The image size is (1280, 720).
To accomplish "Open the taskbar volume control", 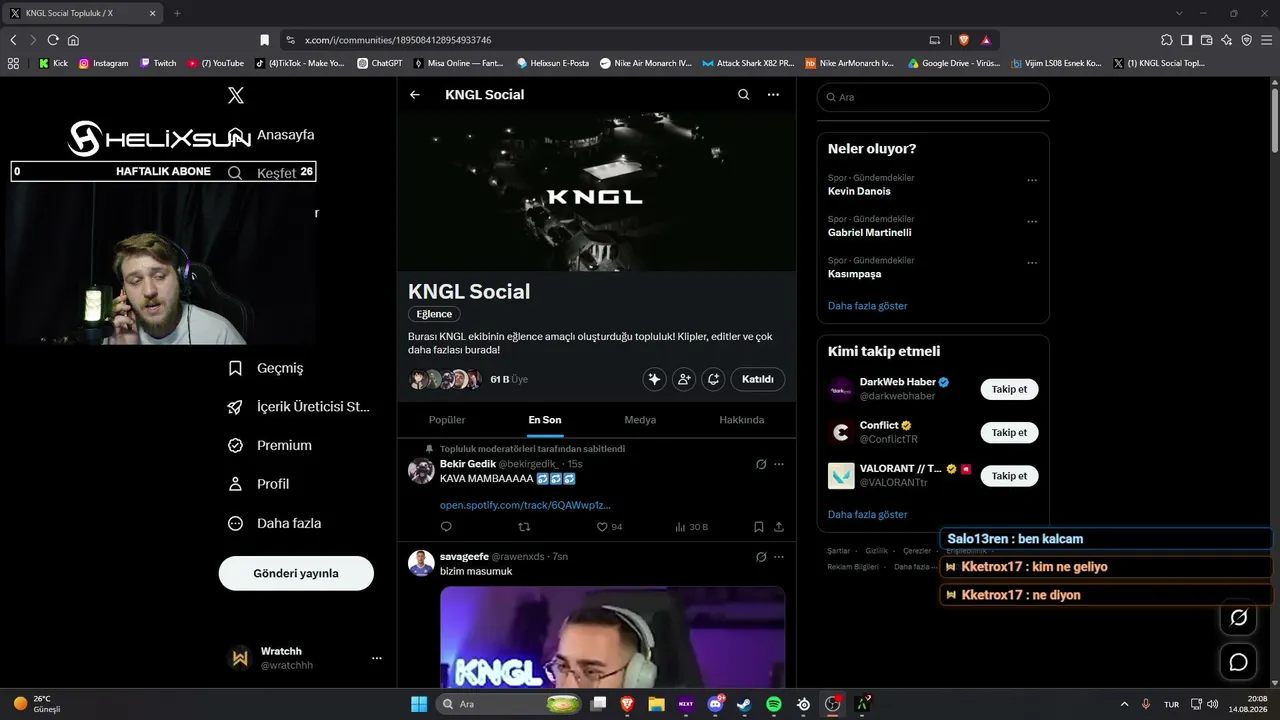I will click(x=1212, y=704).
